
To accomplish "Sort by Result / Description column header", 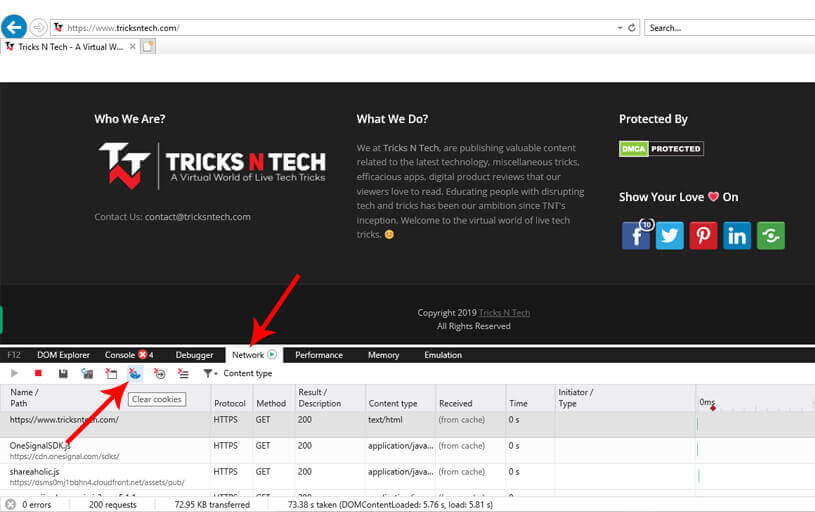I will pyautogui.click(x=330, y=398).
